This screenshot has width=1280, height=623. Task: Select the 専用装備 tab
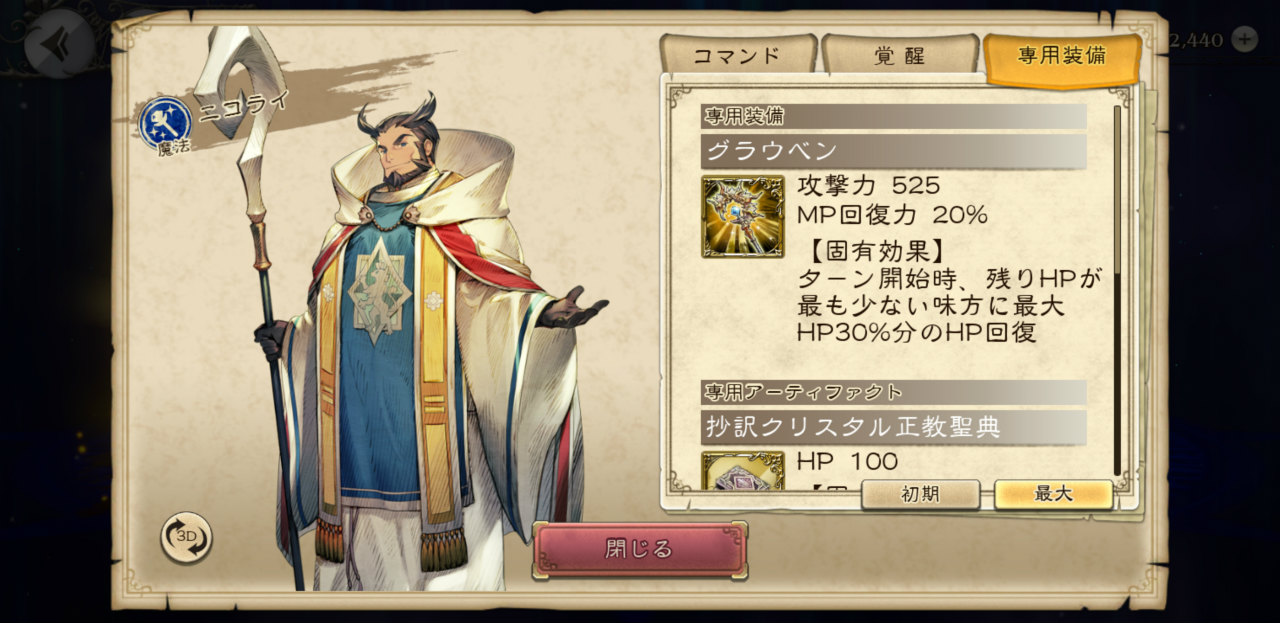[x=1062, y=58]
